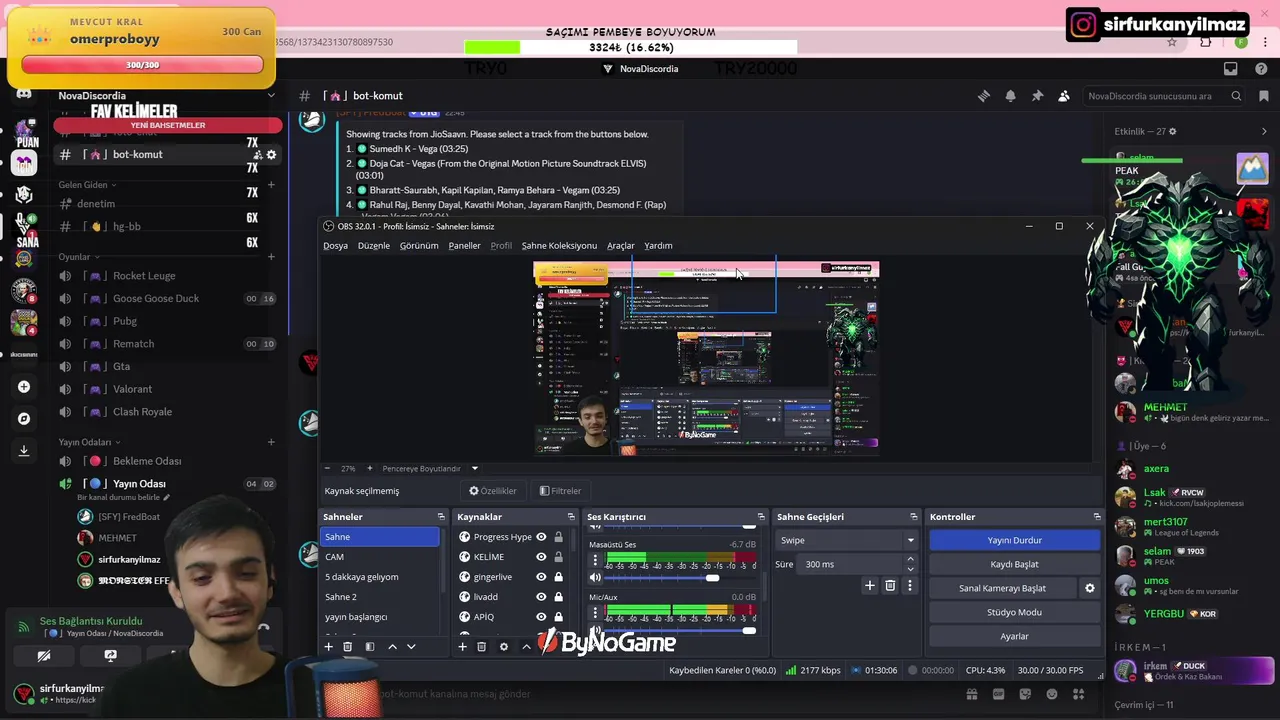Add a server with Discord plus button
Image resolution: width=1280 pixels, height=720 pixels.
[24, 387]
